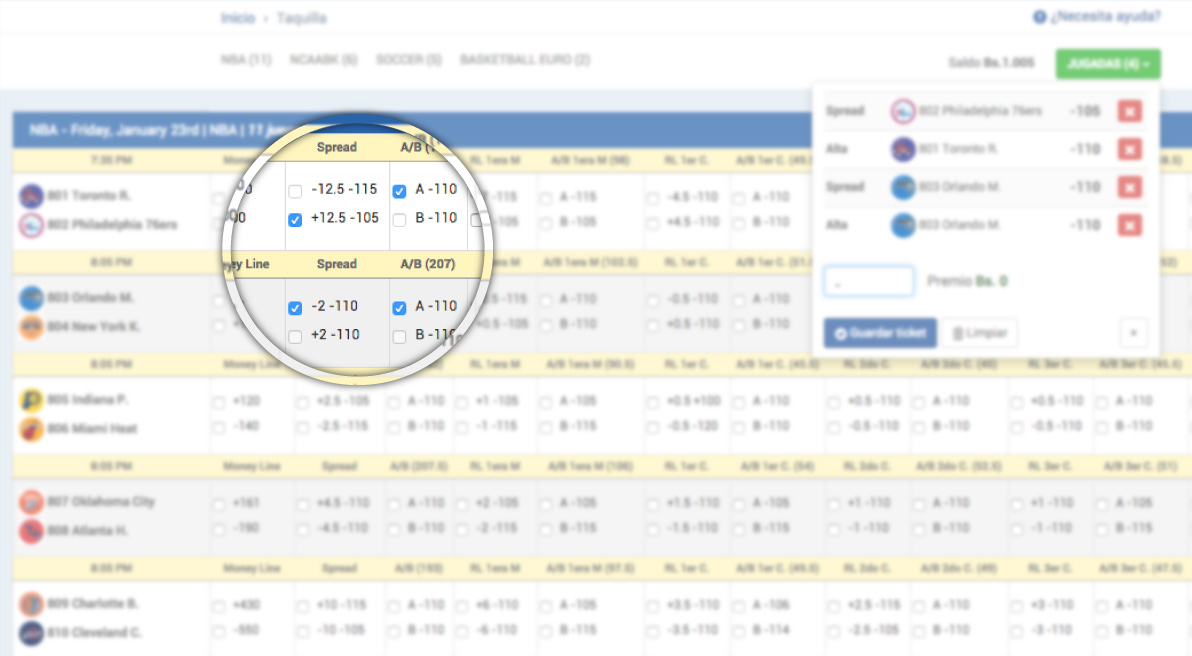Switch to the NCAABK (5) tab
The width and height of the screenshot is (1192, 656).
(323, 60)
